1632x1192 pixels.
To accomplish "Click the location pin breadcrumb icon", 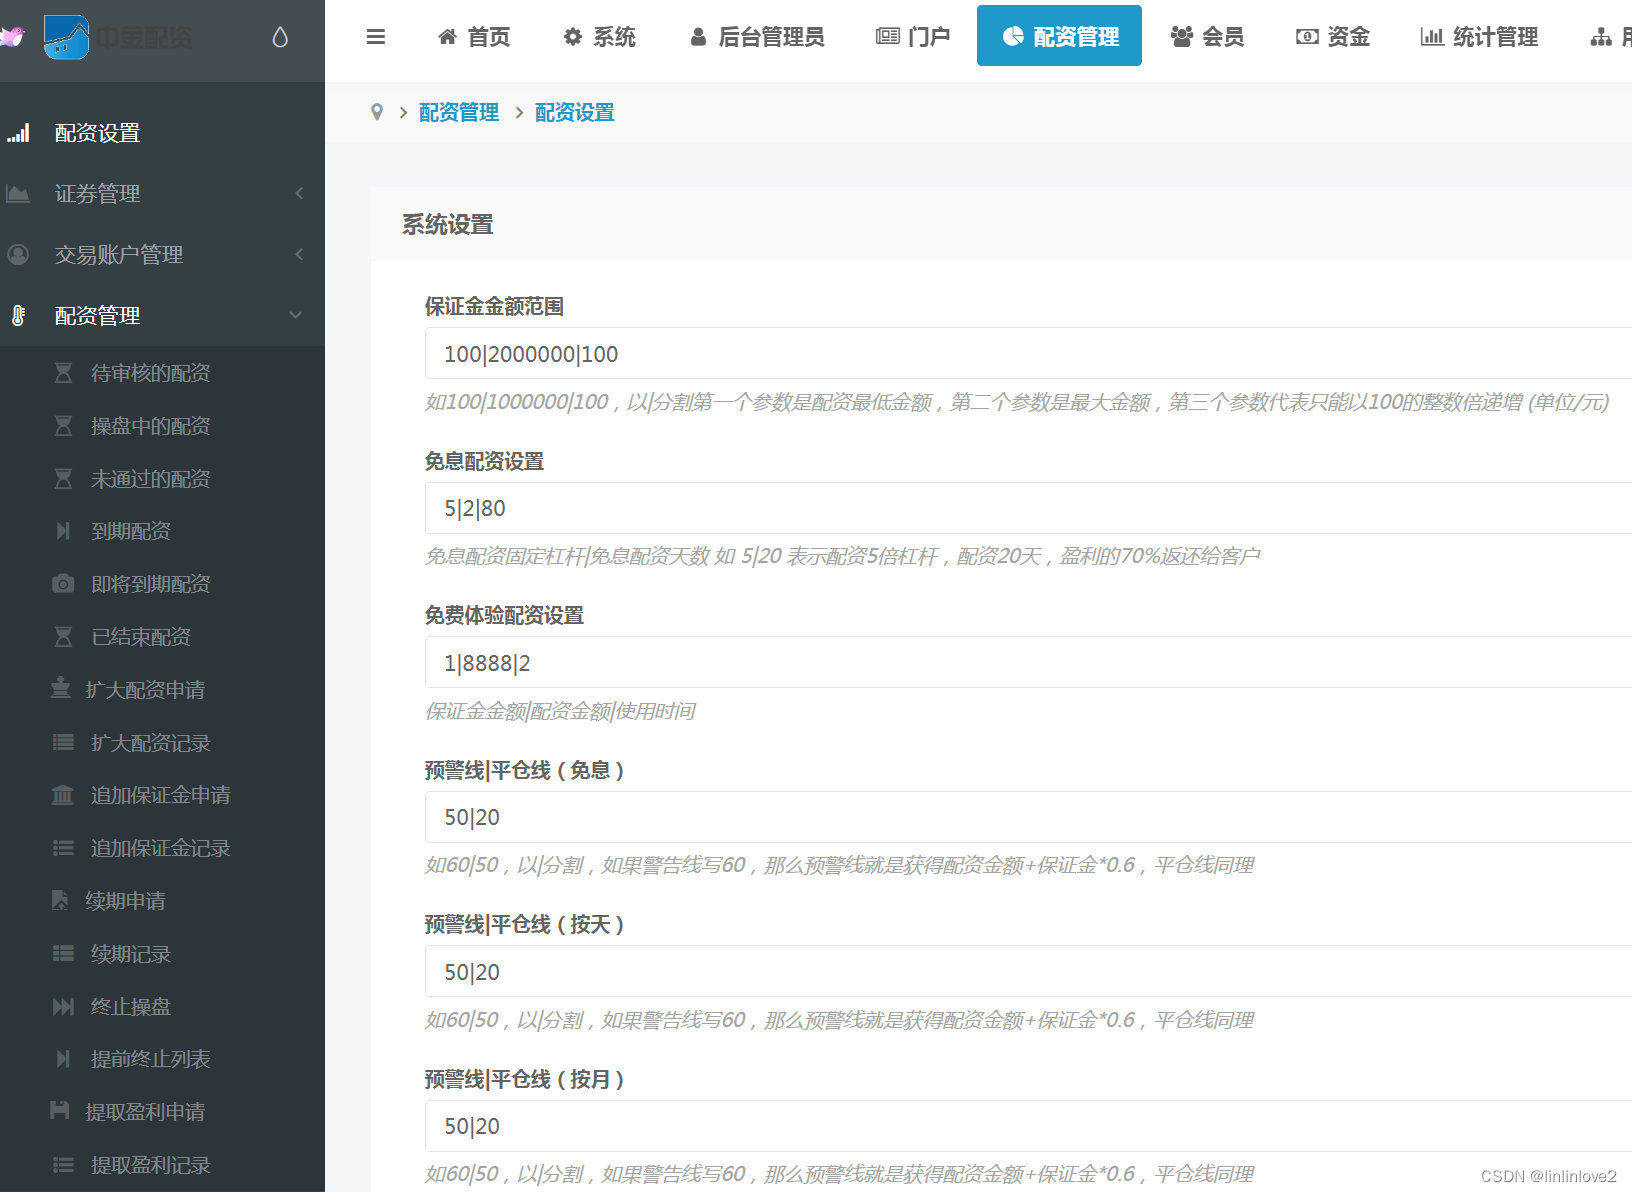I will pyautogui.click(x=377, y=112).
